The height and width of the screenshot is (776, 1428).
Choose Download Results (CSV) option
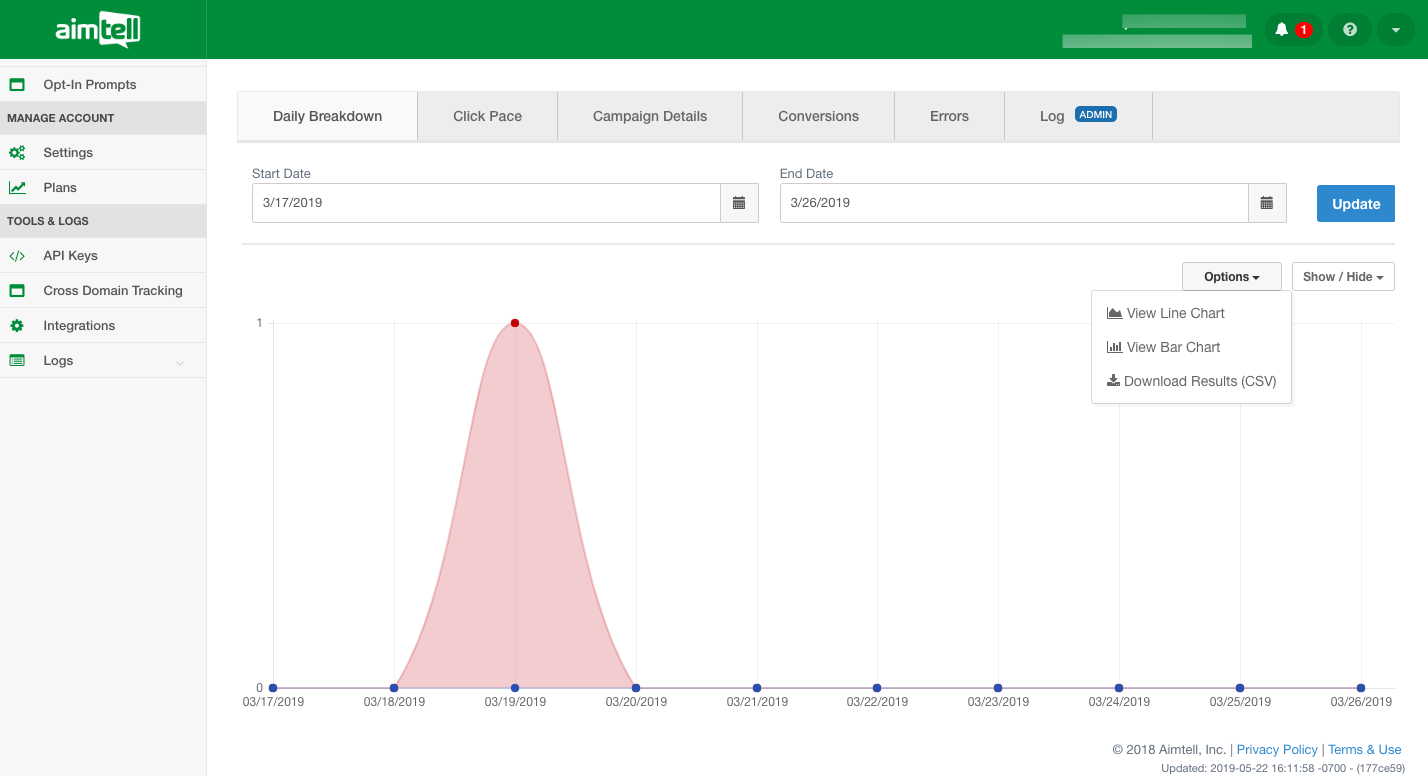pos(1199,381)
